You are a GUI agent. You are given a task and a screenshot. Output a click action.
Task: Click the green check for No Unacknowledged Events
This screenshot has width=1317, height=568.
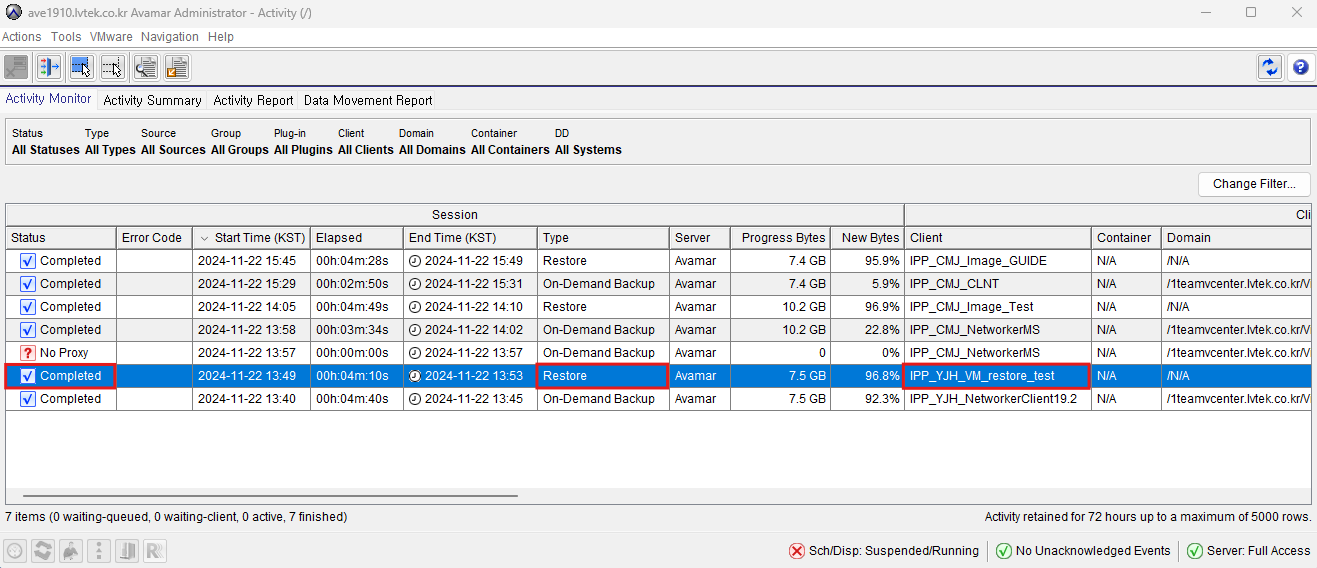(x=1004, y=551)
